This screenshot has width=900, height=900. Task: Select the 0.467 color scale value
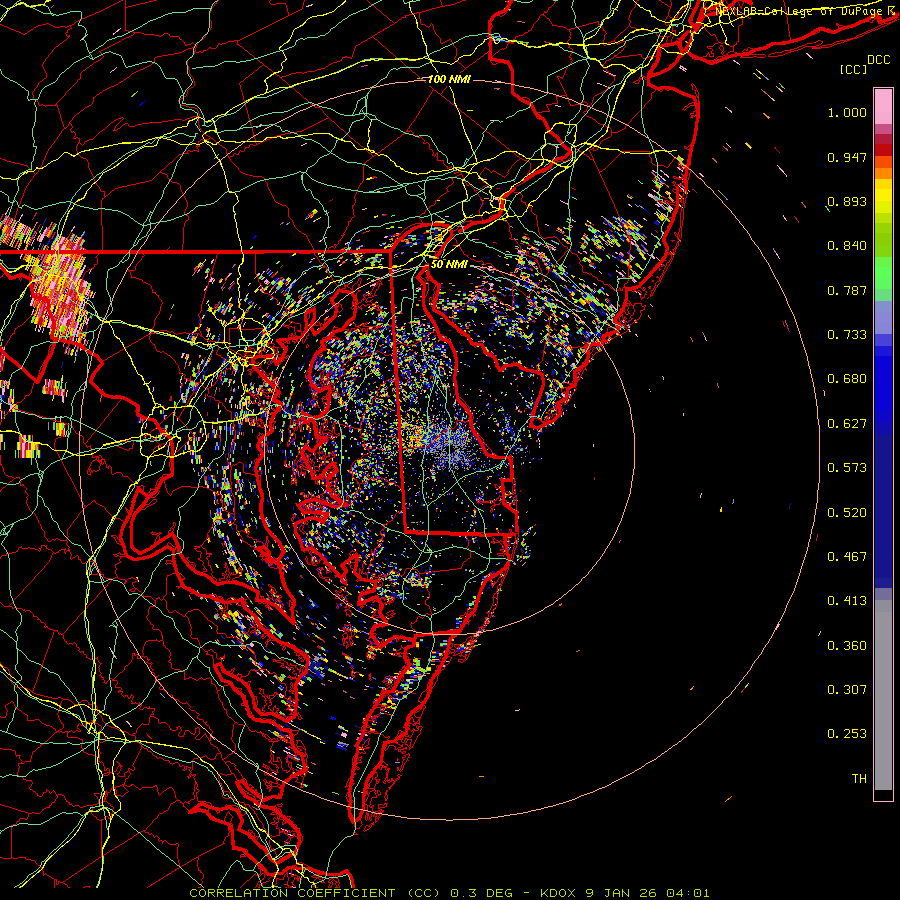[847, 557]
